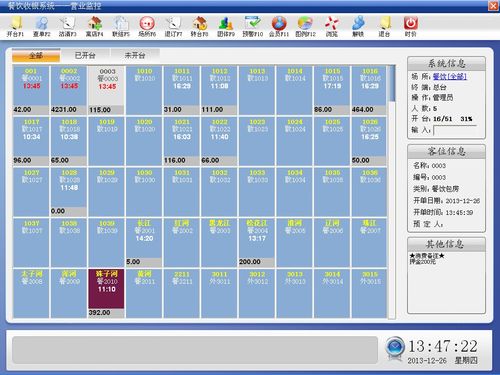Select empty table card 1036
The image size is (500, 375).
[369, 192]
